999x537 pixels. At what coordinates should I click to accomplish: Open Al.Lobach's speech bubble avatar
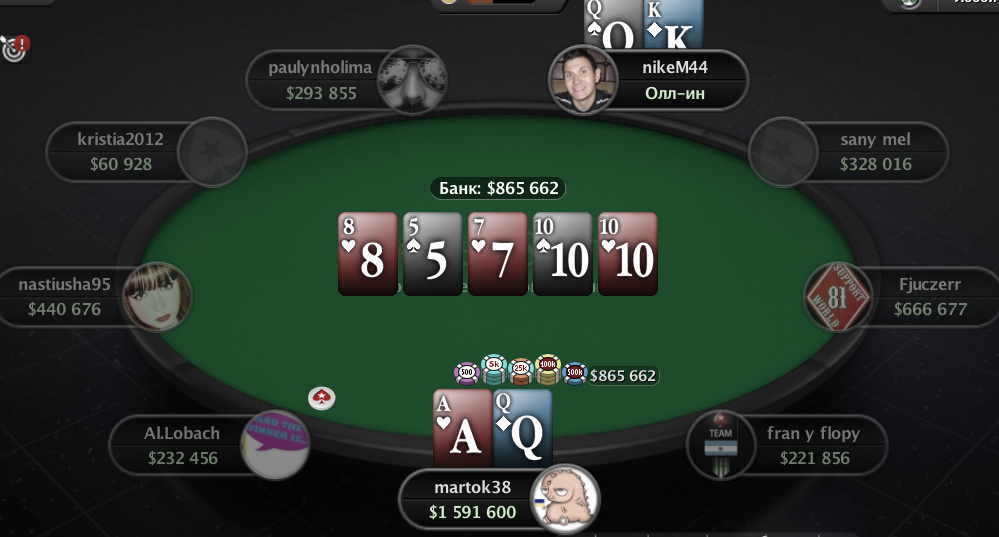click(x=275, y=445)
